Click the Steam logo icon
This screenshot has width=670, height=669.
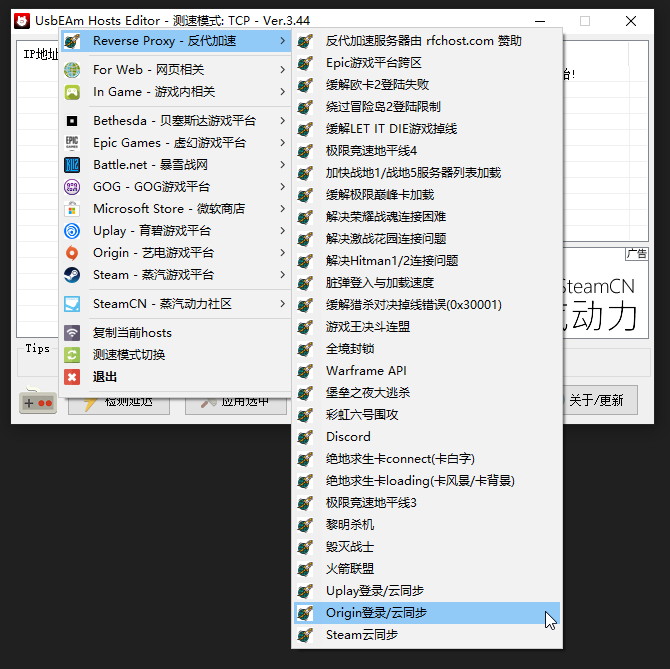coord(72,275)
